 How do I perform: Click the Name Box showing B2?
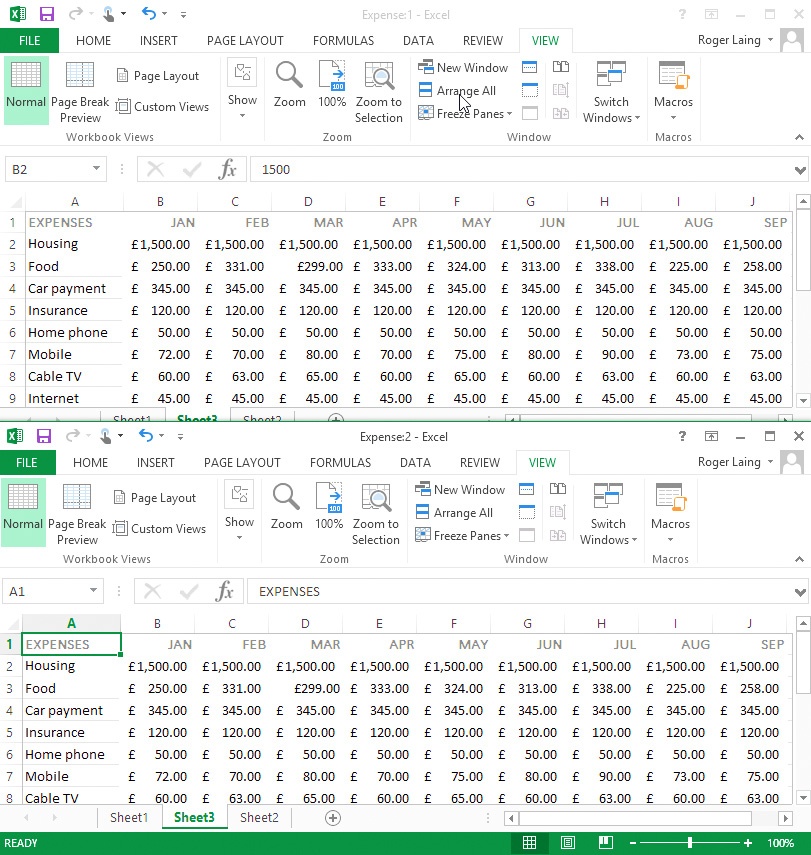[47, 169]
